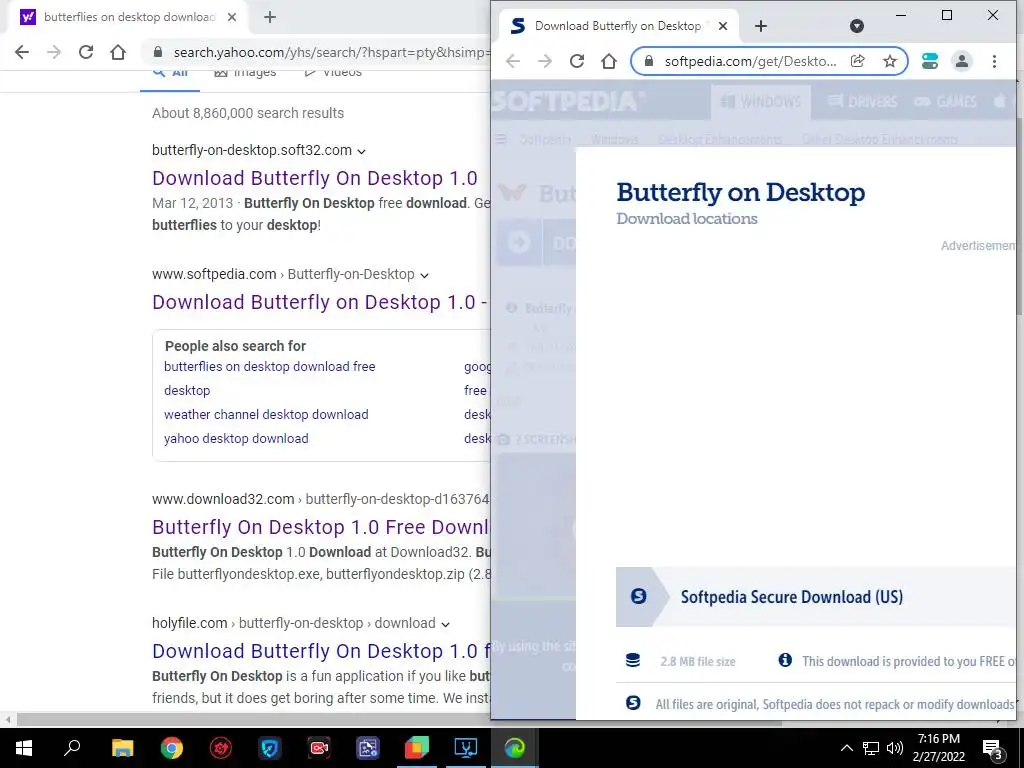1024x768 pixels.
Task: Click the search.yahoo.com address bar
Action: point(327,52)
